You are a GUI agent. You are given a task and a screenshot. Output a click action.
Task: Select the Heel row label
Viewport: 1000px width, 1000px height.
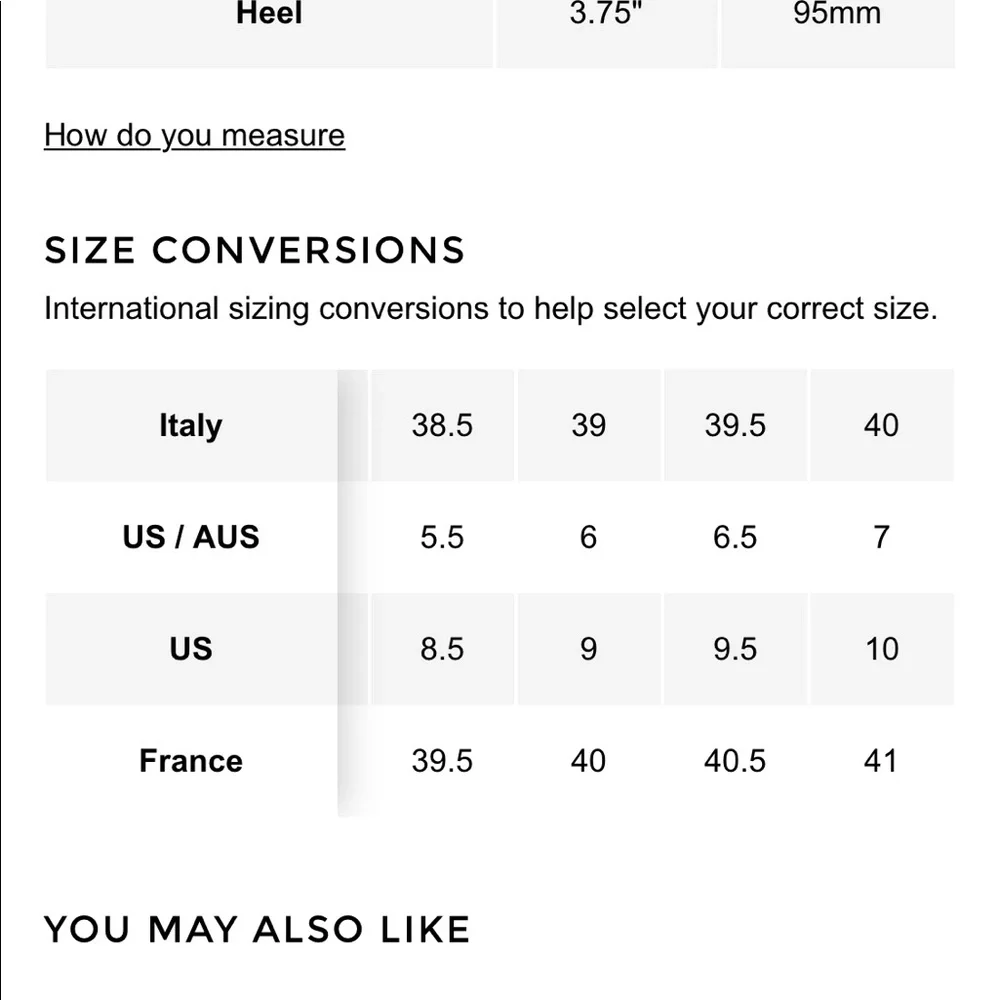tap(269, 15)
